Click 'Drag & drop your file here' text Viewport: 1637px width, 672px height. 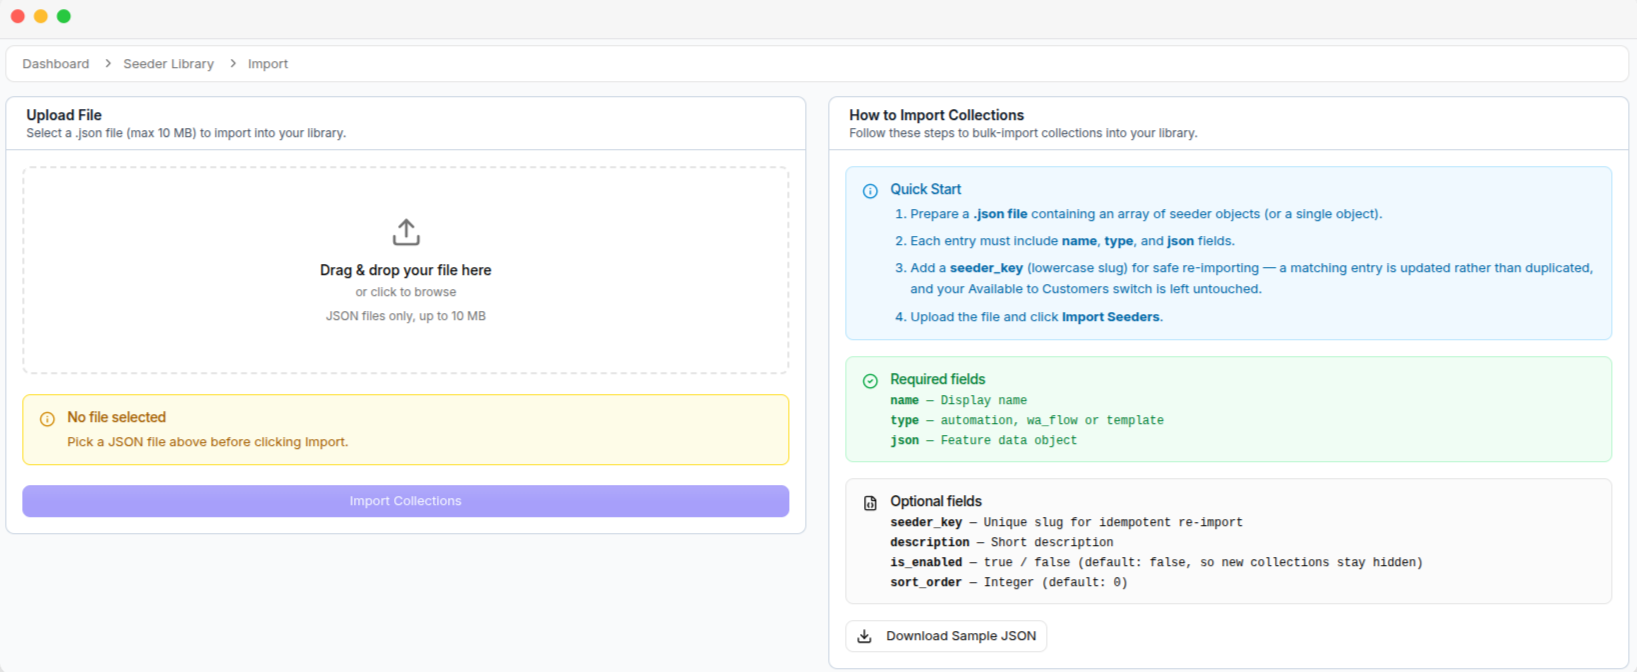(x=406, y=270)
